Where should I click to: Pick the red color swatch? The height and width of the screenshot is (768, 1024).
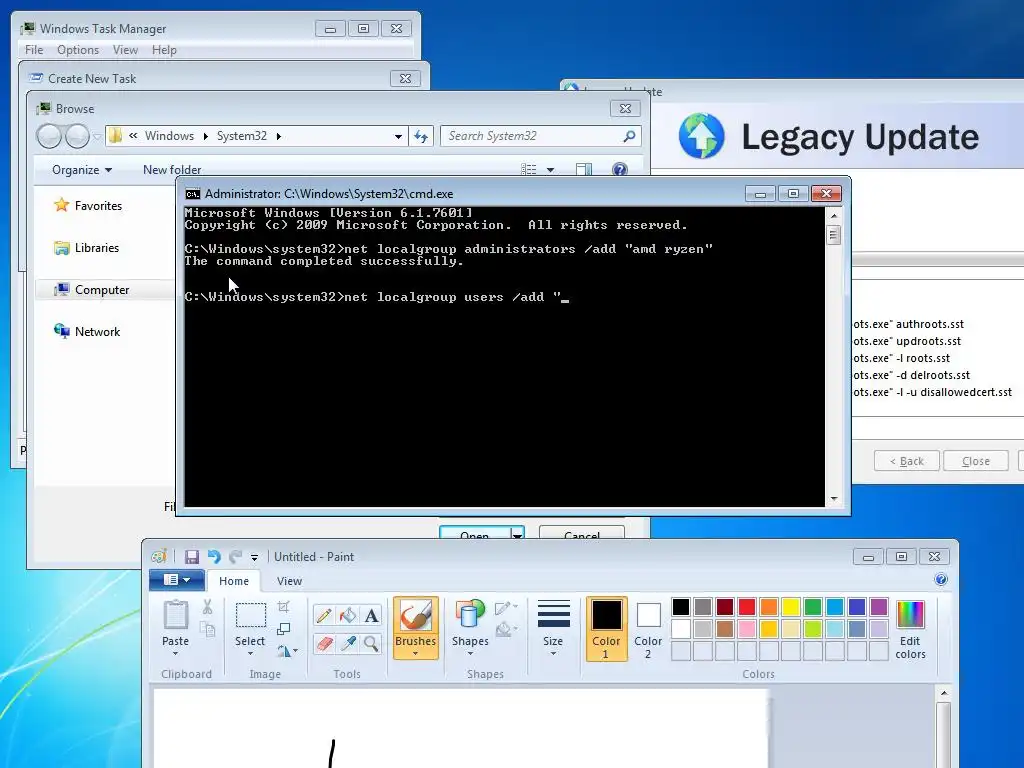coord(747,607)
